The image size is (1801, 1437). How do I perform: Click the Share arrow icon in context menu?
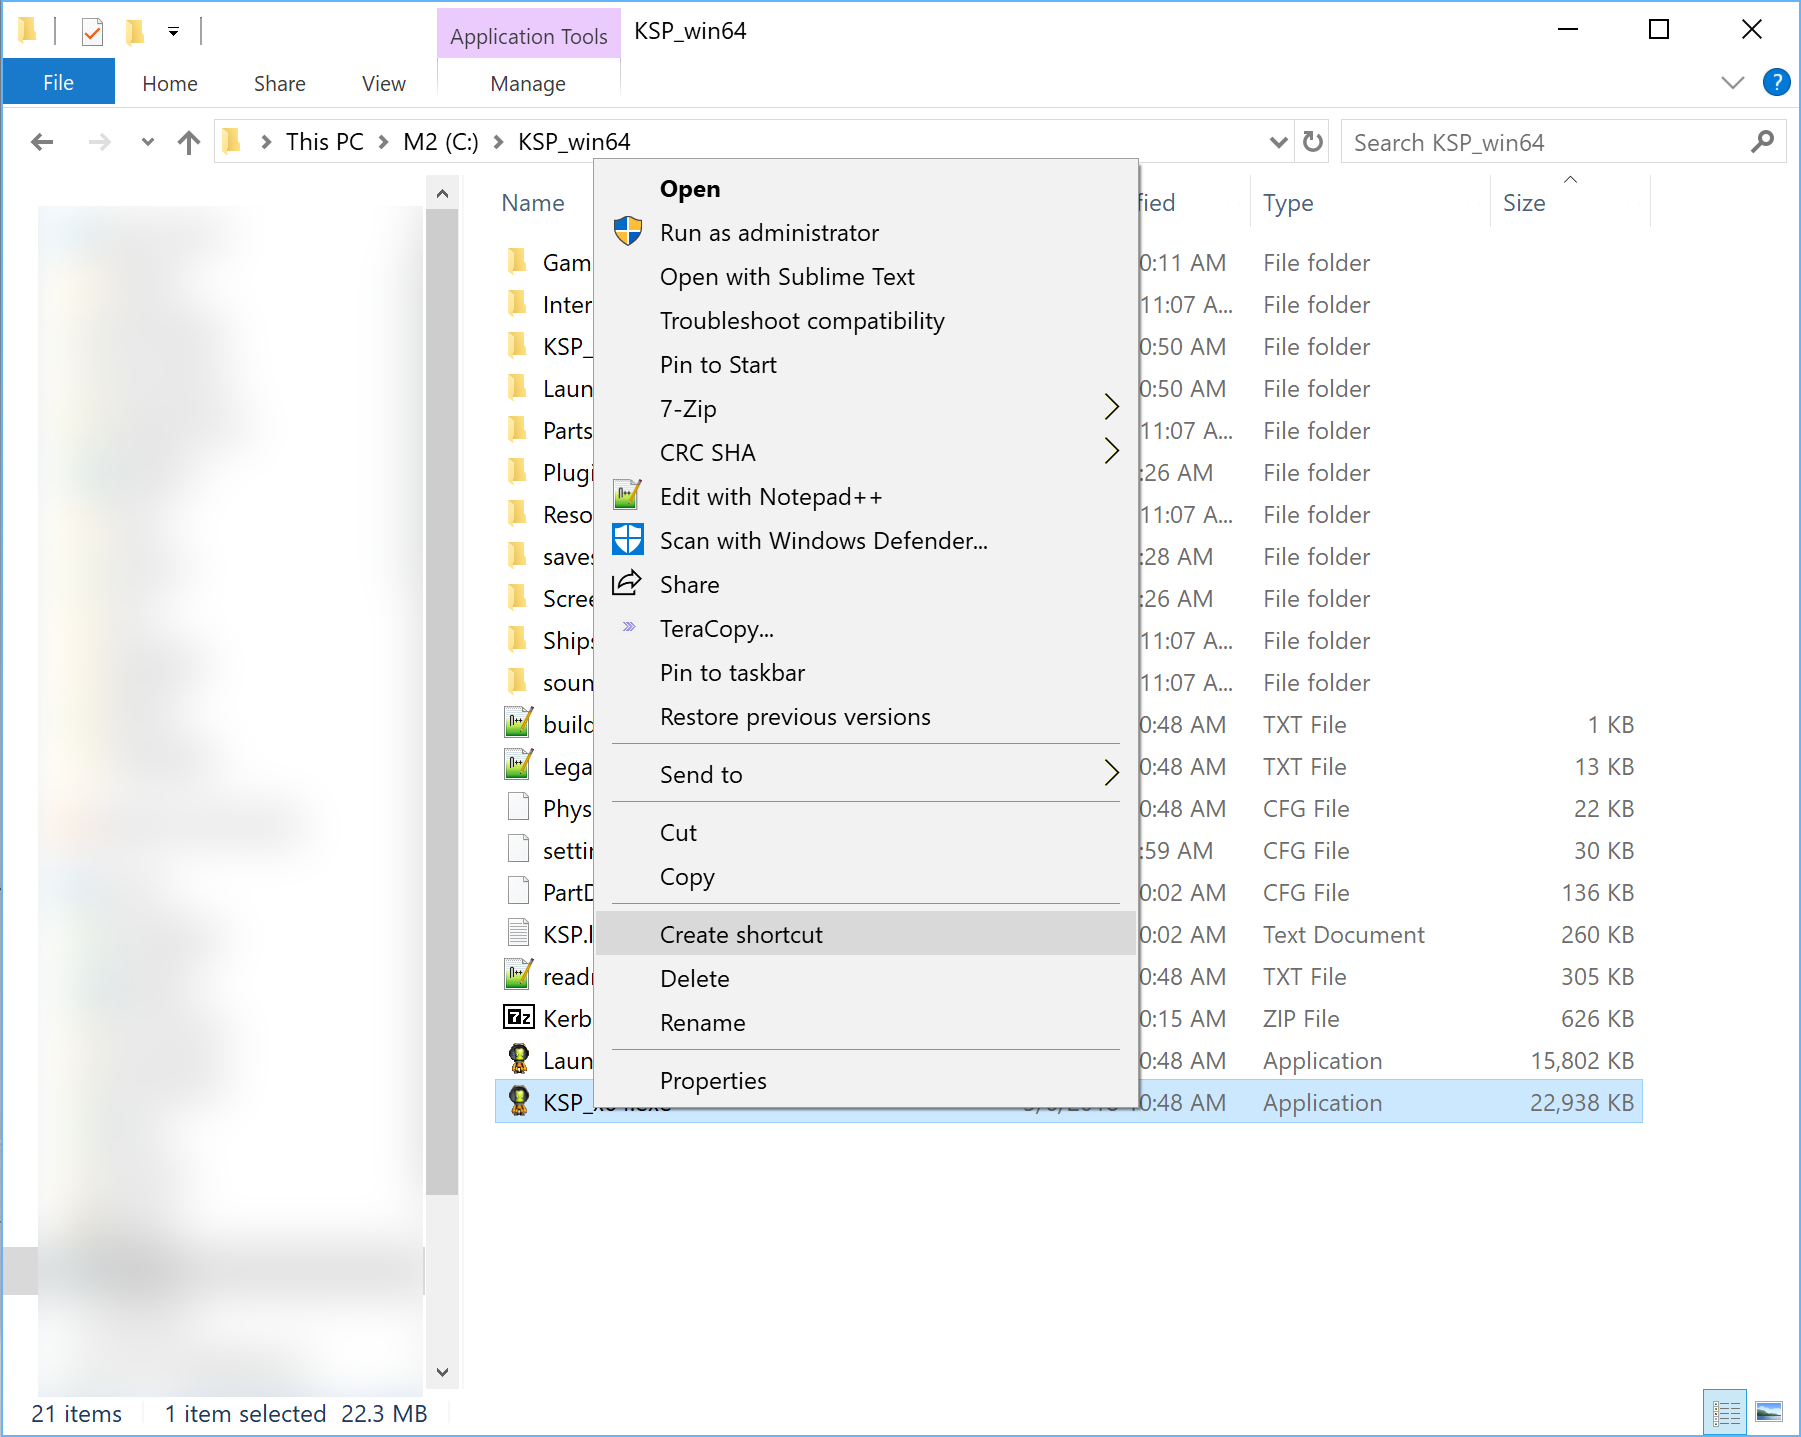pos(627,583)
